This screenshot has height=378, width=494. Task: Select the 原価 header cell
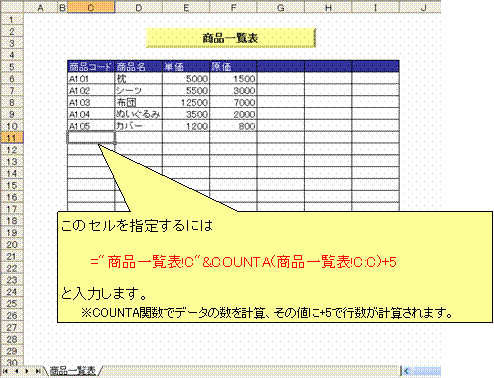(233, 67)
